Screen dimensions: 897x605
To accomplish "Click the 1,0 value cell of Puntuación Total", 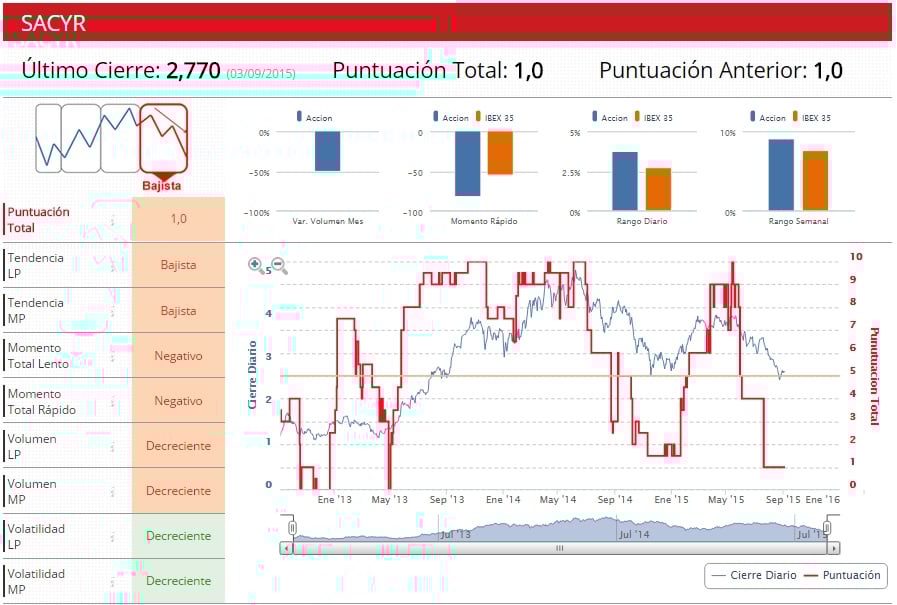I will pyautogui.click(x=178, y=219).
